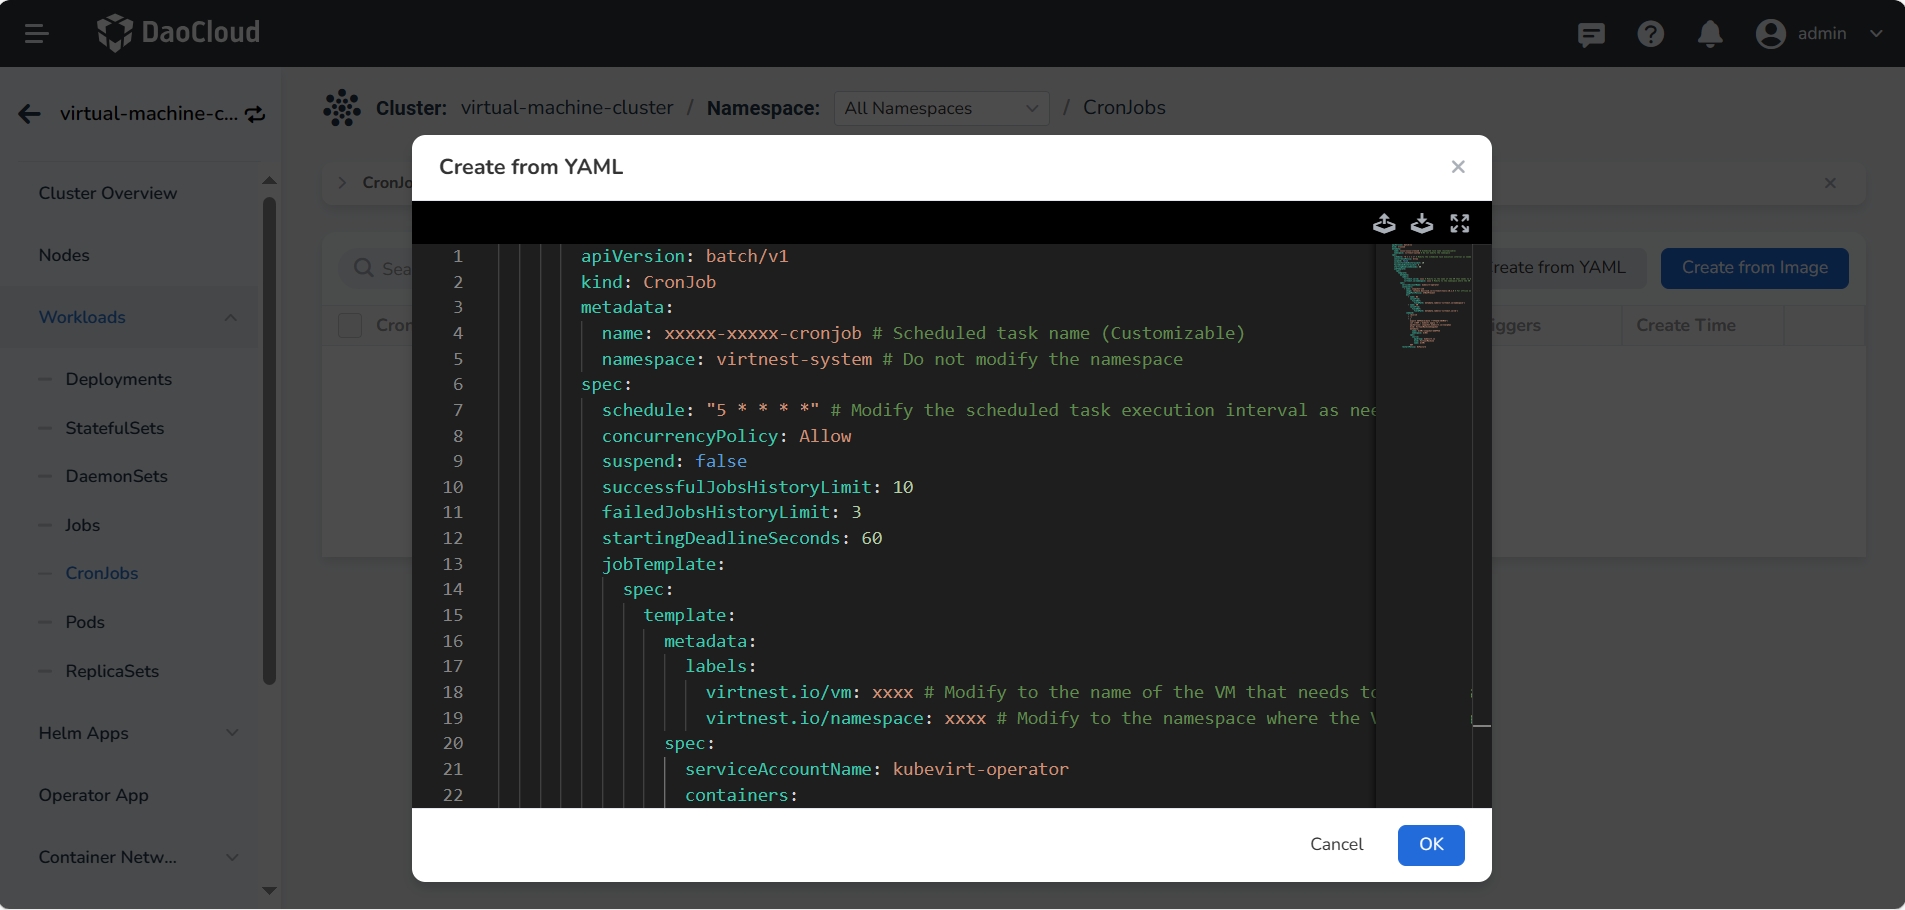Open the admin account dropdown
1905x910 pixels.
click(1821, 33)
